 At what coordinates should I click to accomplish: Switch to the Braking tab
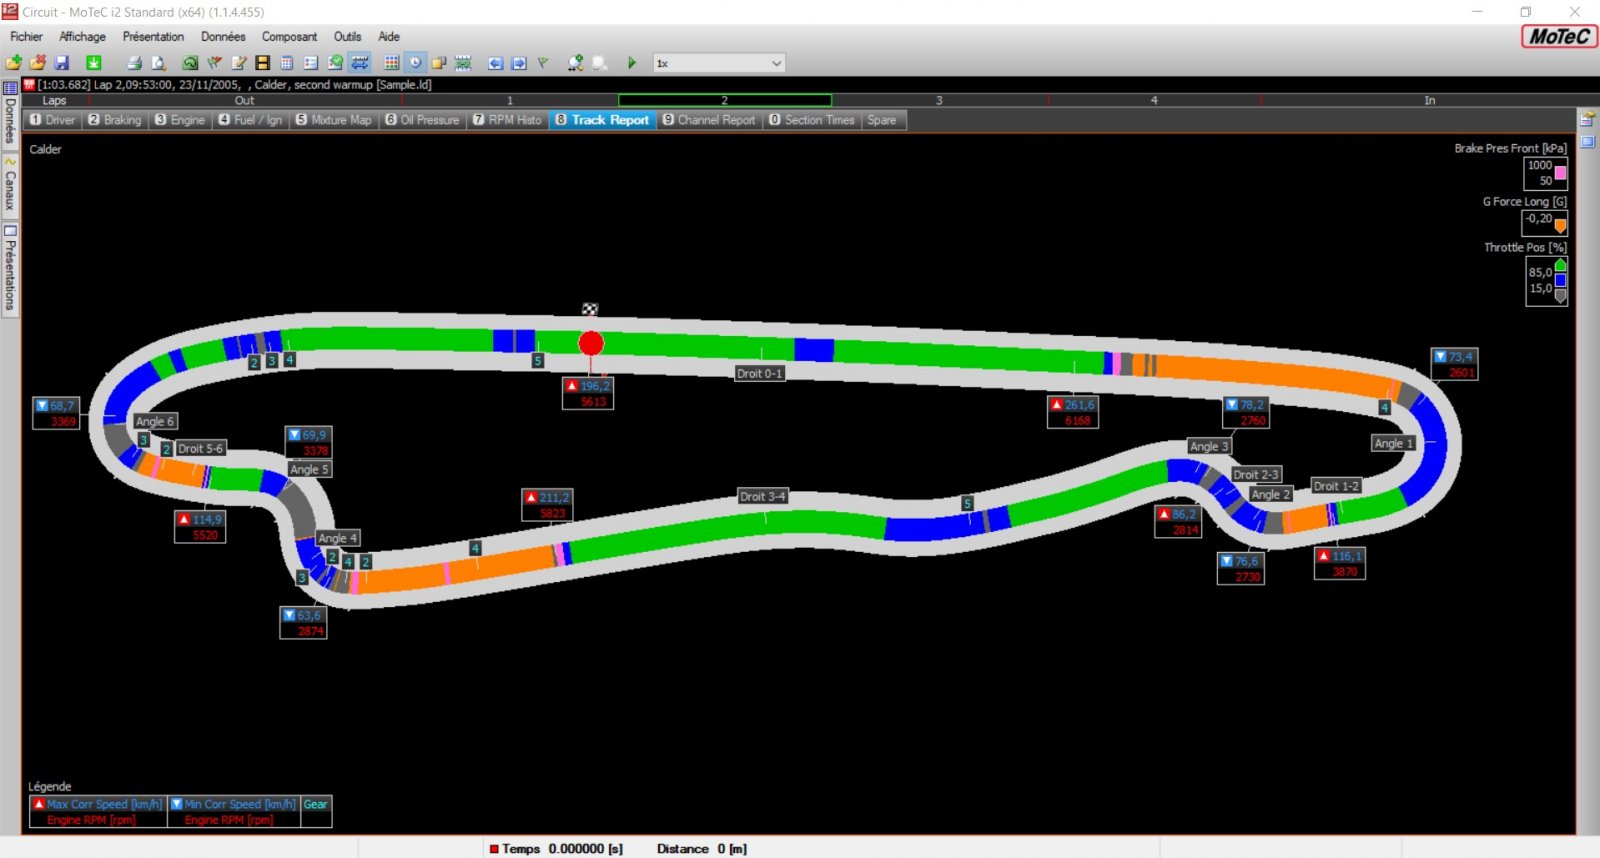(x=115, y=120)
